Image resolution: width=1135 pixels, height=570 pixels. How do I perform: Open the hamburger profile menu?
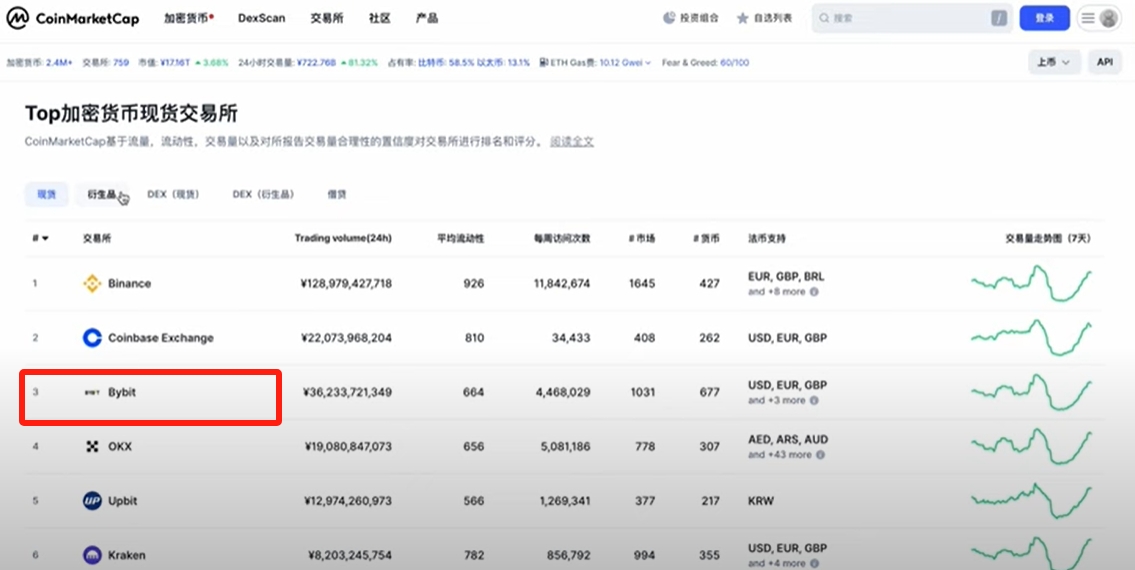[x=1098, y=18]
